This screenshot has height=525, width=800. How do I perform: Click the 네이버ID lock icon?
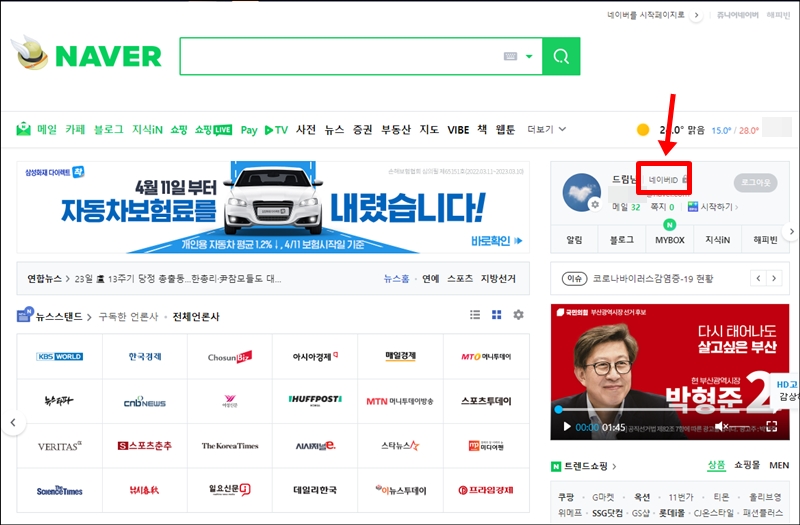[684, 179]
